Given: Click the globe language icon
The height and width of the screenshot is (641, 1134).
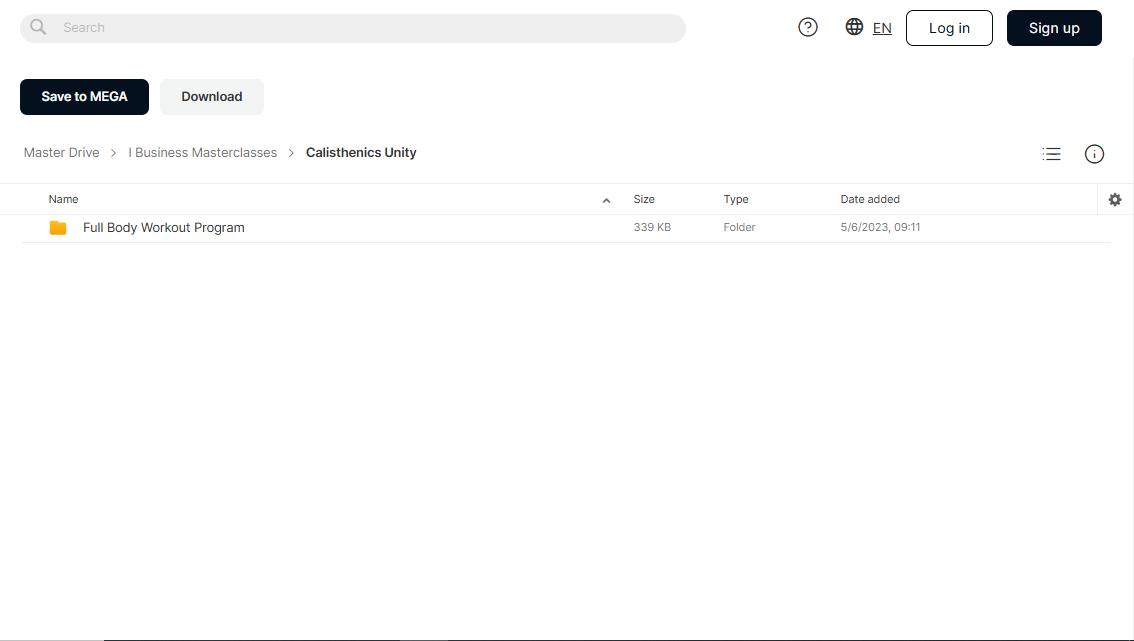Looking at the screenshot, I should (x=854, y=27).
